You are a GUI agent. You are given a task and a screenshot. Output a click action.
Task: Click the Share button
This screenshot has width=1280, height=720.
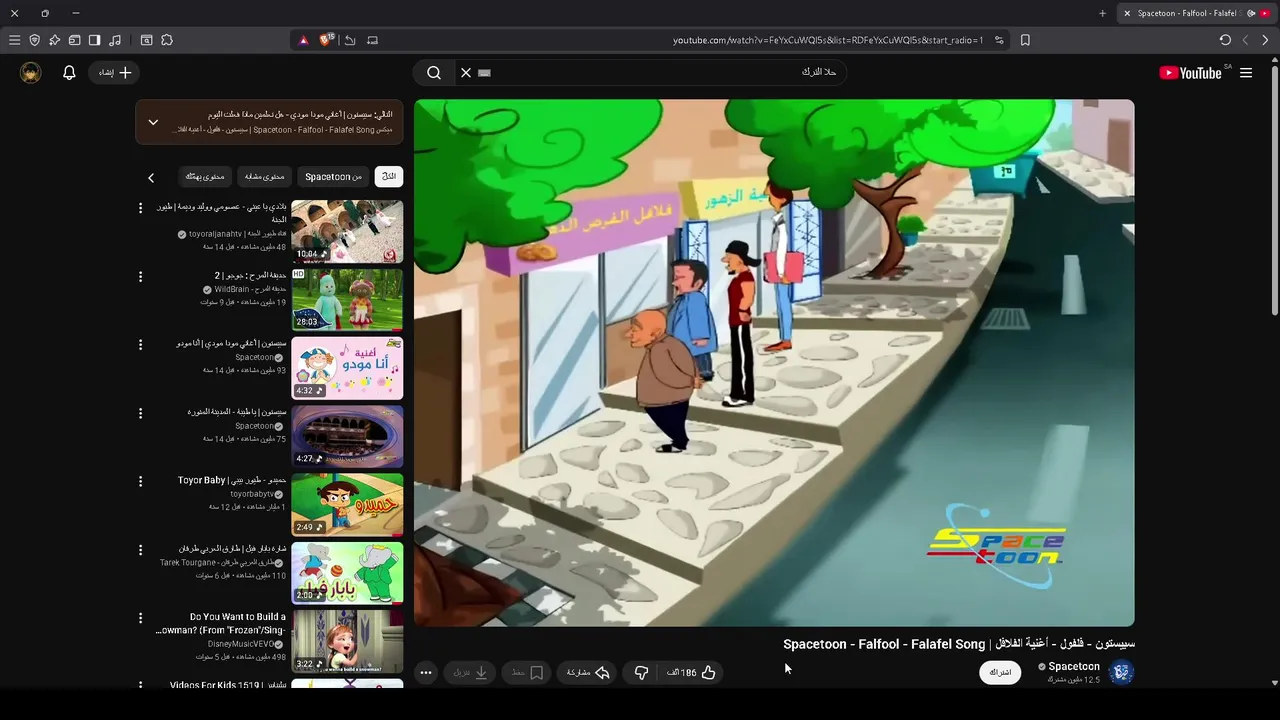588,673
